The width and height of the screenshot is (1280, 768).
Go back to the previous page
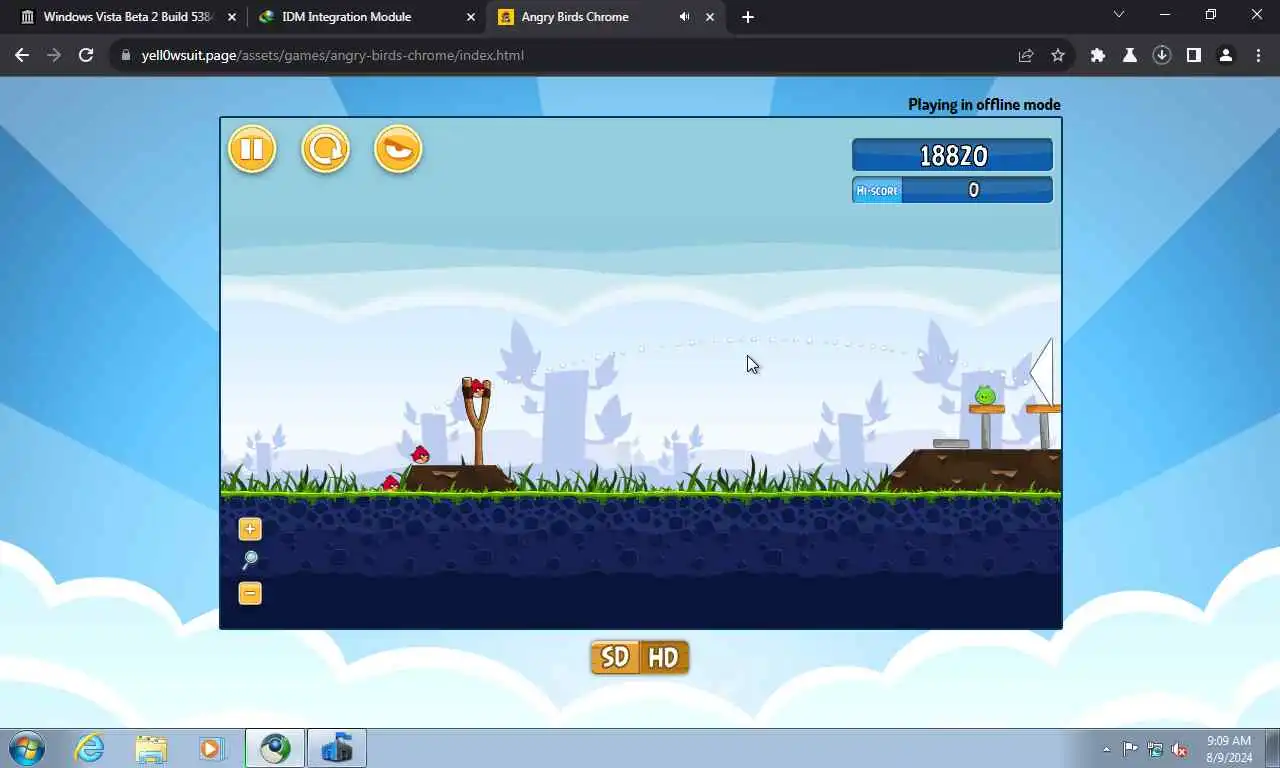tap(22, 55)
